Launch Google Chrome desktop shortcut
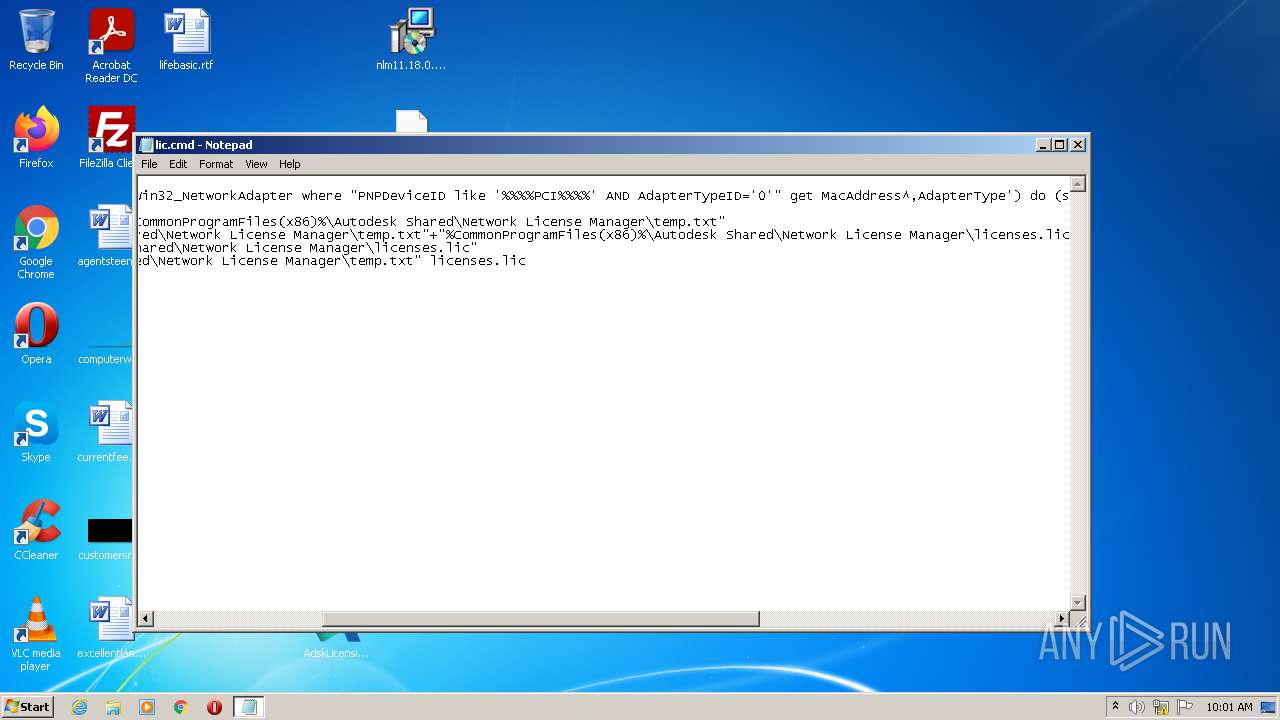This screenshot has height=720, width=1280. click(36, 242)
